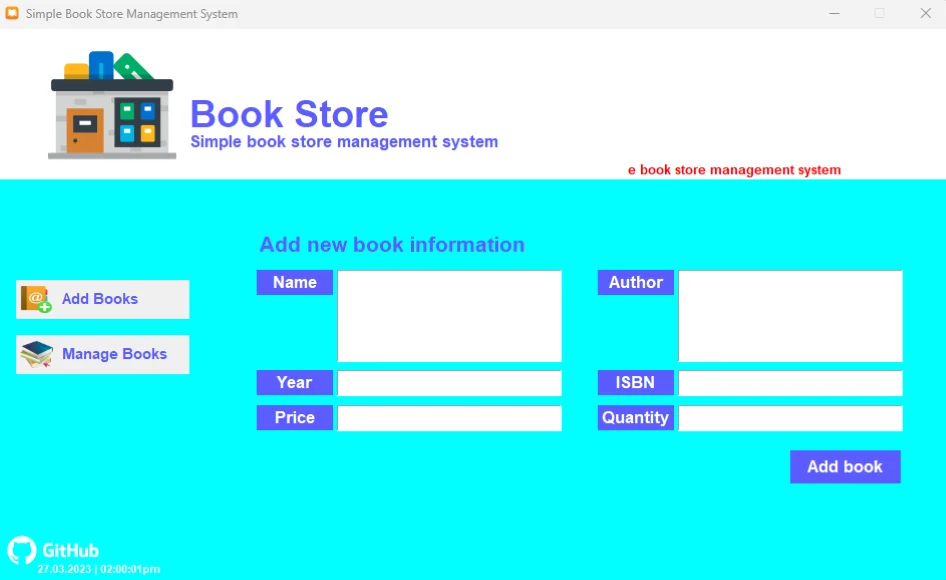Click inside the Year field
Screen dimensions: 946x580
pyautogui.click(x=449, y=383)
